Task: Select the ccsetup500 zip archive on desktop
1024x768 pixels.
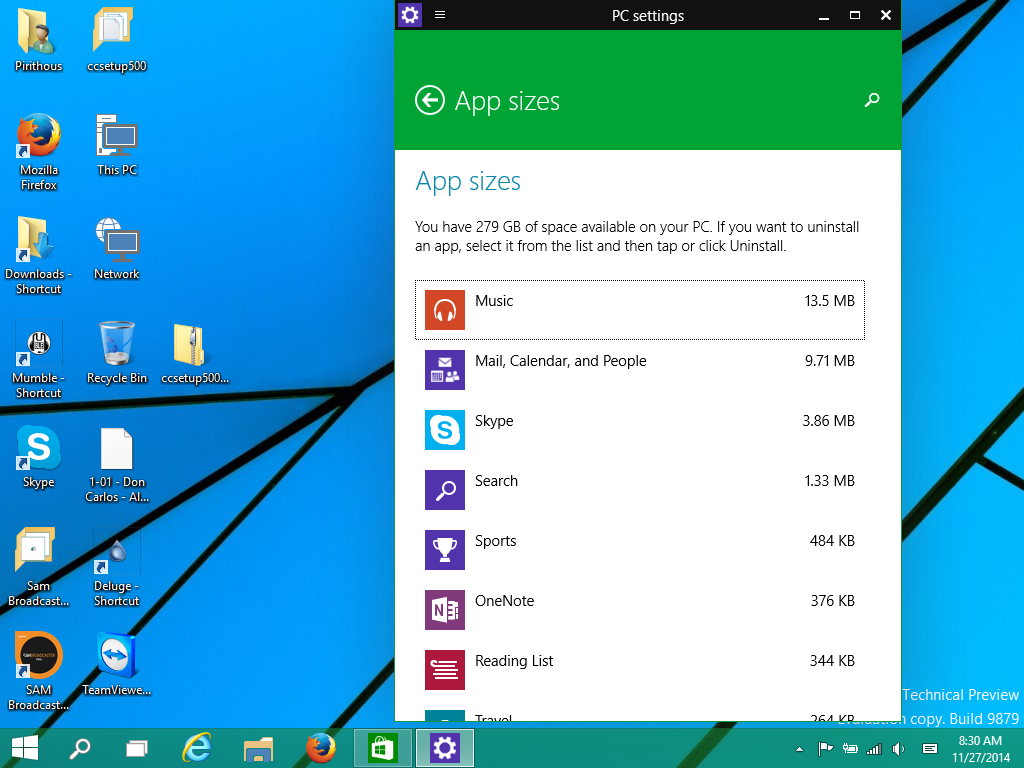Action: coord(195,353)
